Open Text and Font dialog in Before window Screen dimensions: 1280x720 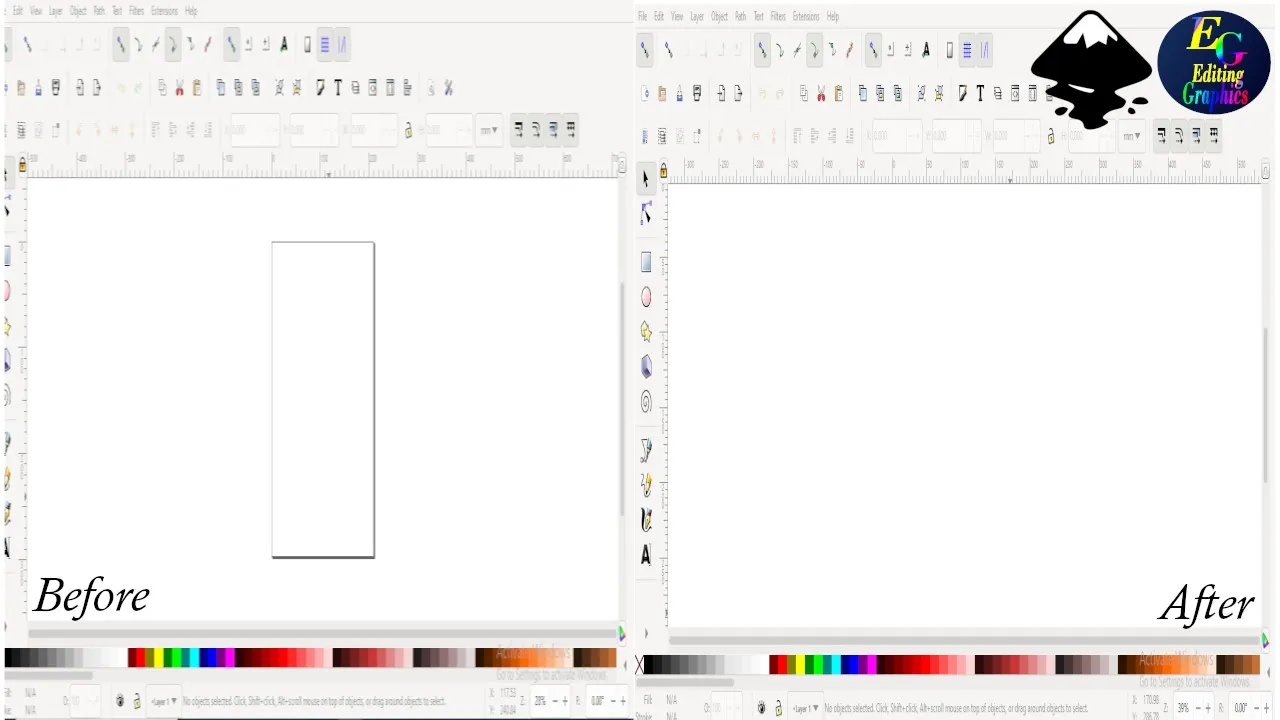pos(338,88)
